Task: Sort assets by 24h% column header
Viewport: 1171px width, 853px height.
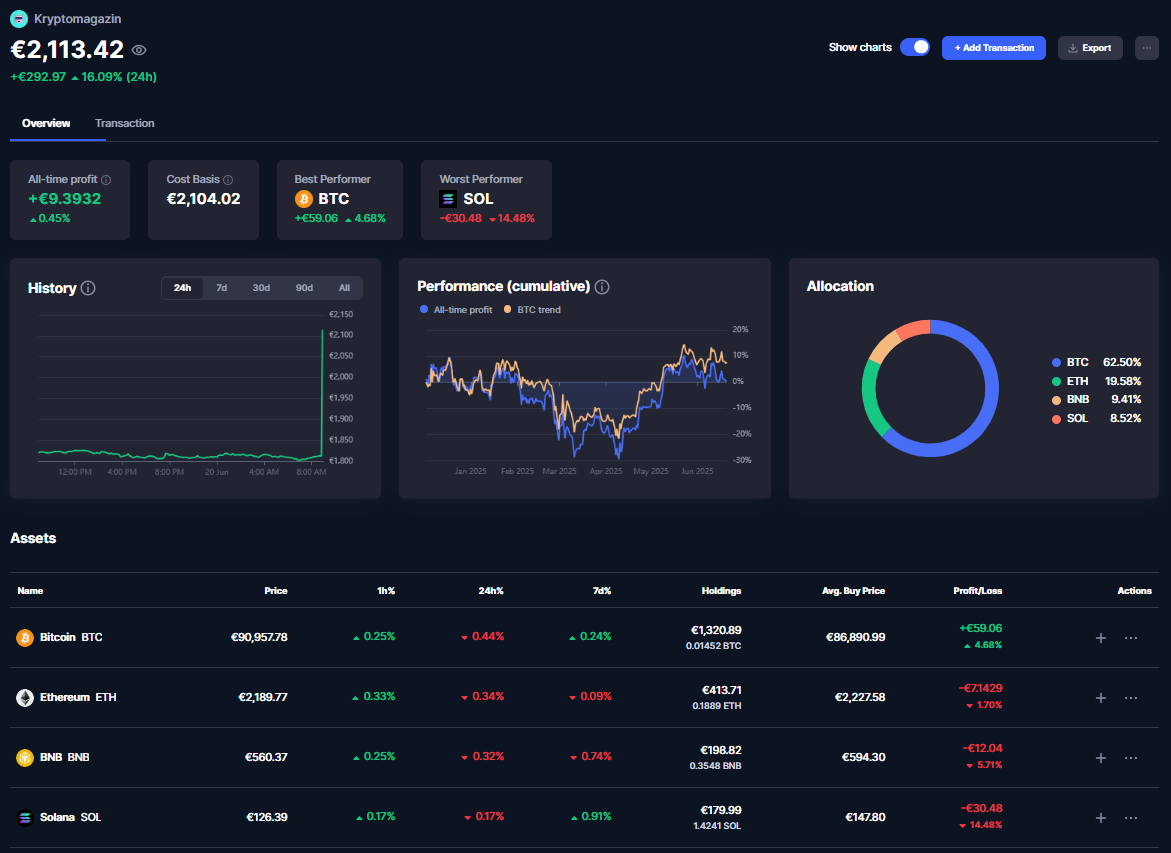Action: point(490,591)
